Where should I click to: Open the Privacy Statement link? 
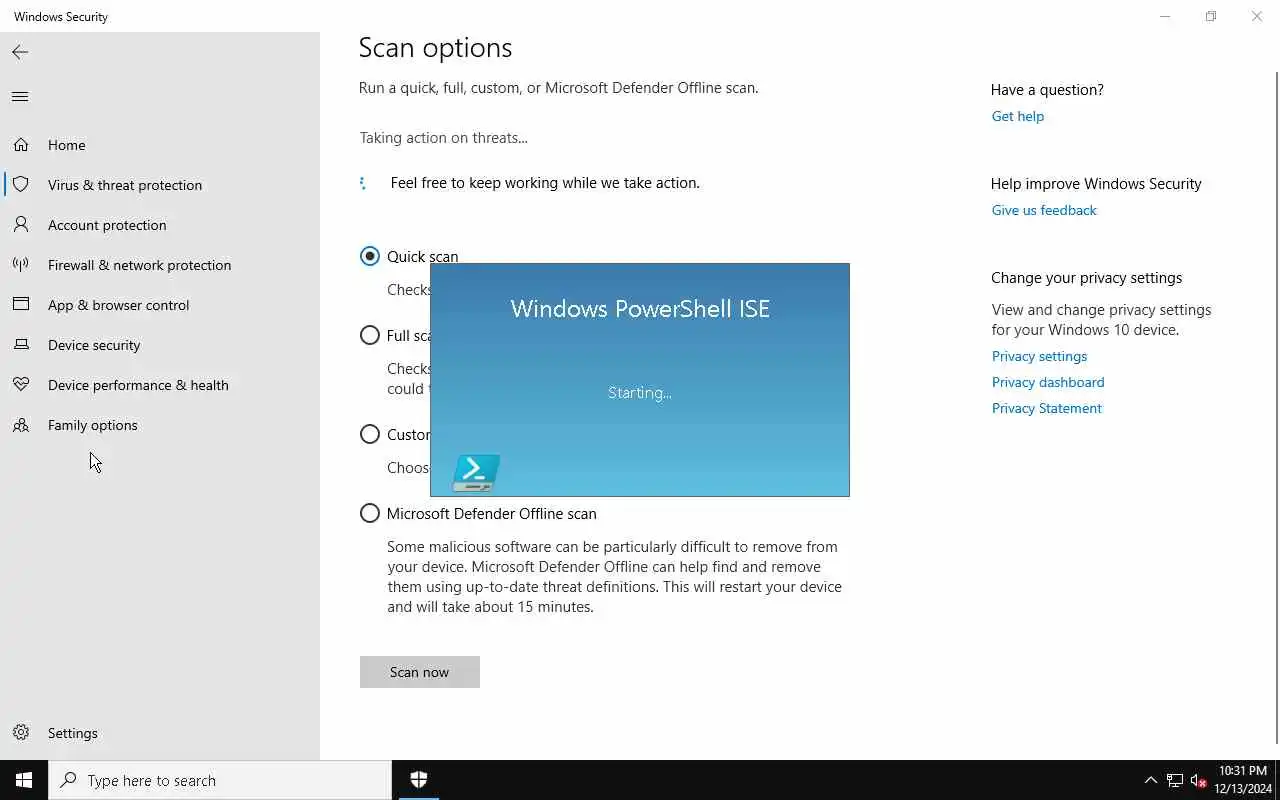tap(1046, 408)
